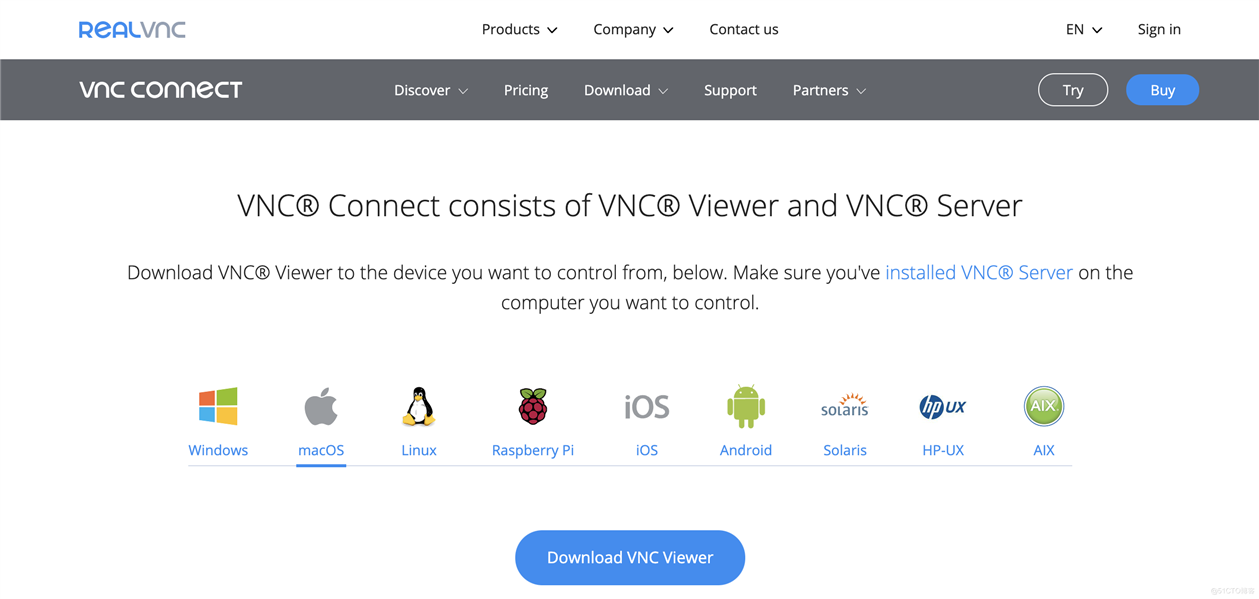This screenshot has height=599, width=1259.
Task: Expand the Products dropdown menu
Action: [520, 29]
